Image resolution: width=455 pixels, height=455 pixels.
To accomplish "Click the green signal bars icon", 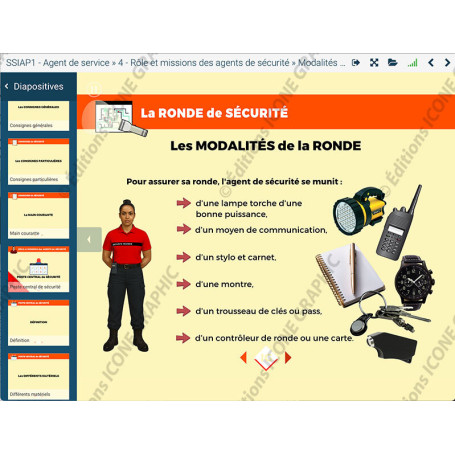I will tap(413, 62).
